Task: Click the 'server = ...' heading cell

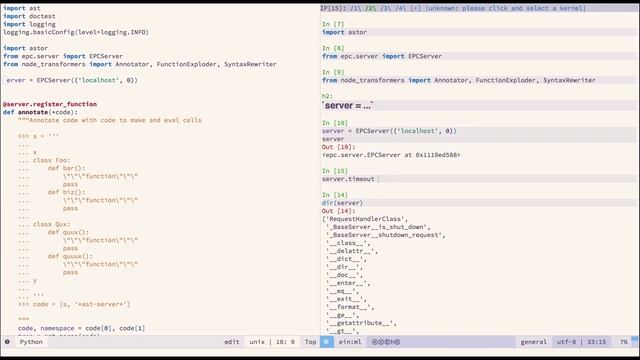Action: pos(479,106)
